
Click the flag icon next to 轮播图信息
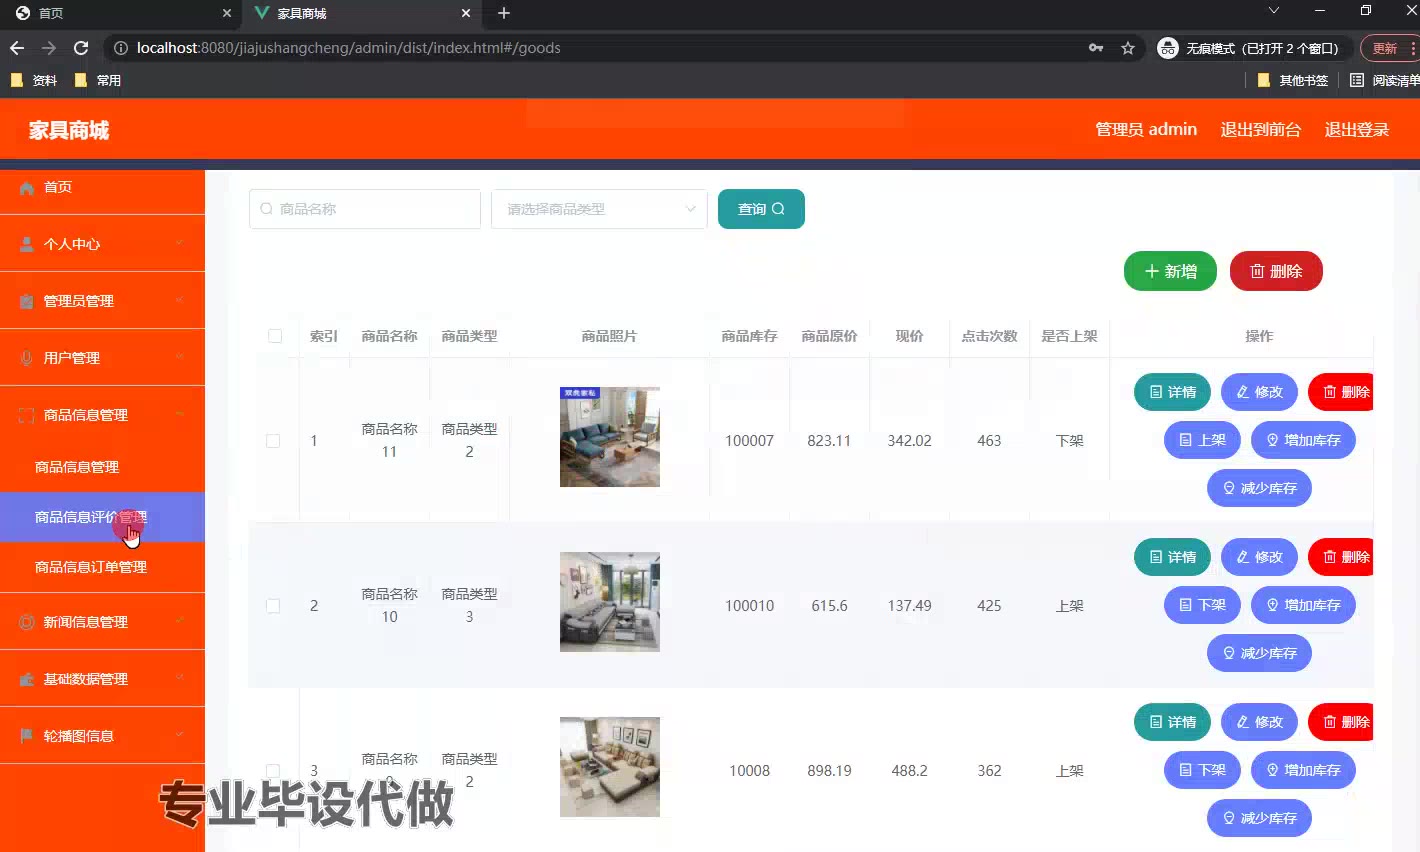tap(27, 736)
